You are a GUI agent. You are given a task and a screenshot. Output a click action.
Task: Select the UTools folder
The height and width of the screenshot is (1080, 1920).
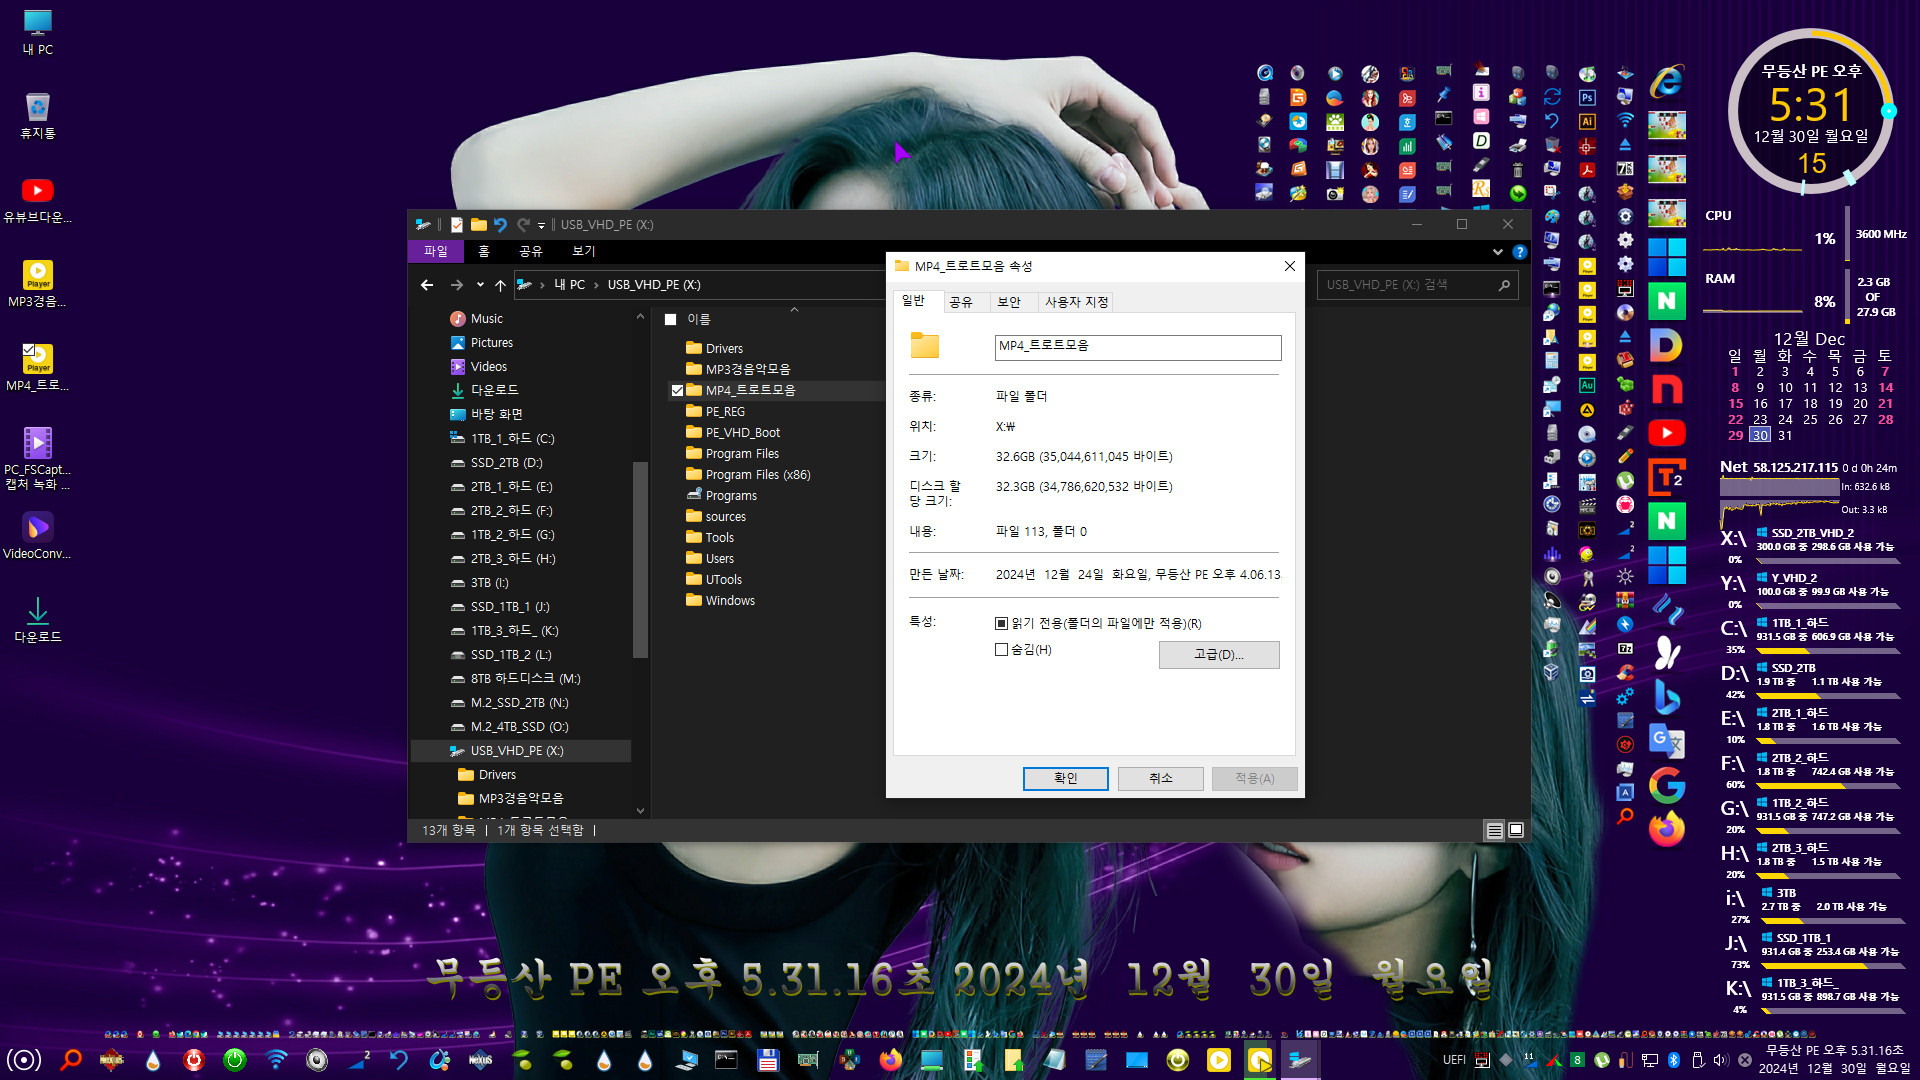click(x=724, y=580)
